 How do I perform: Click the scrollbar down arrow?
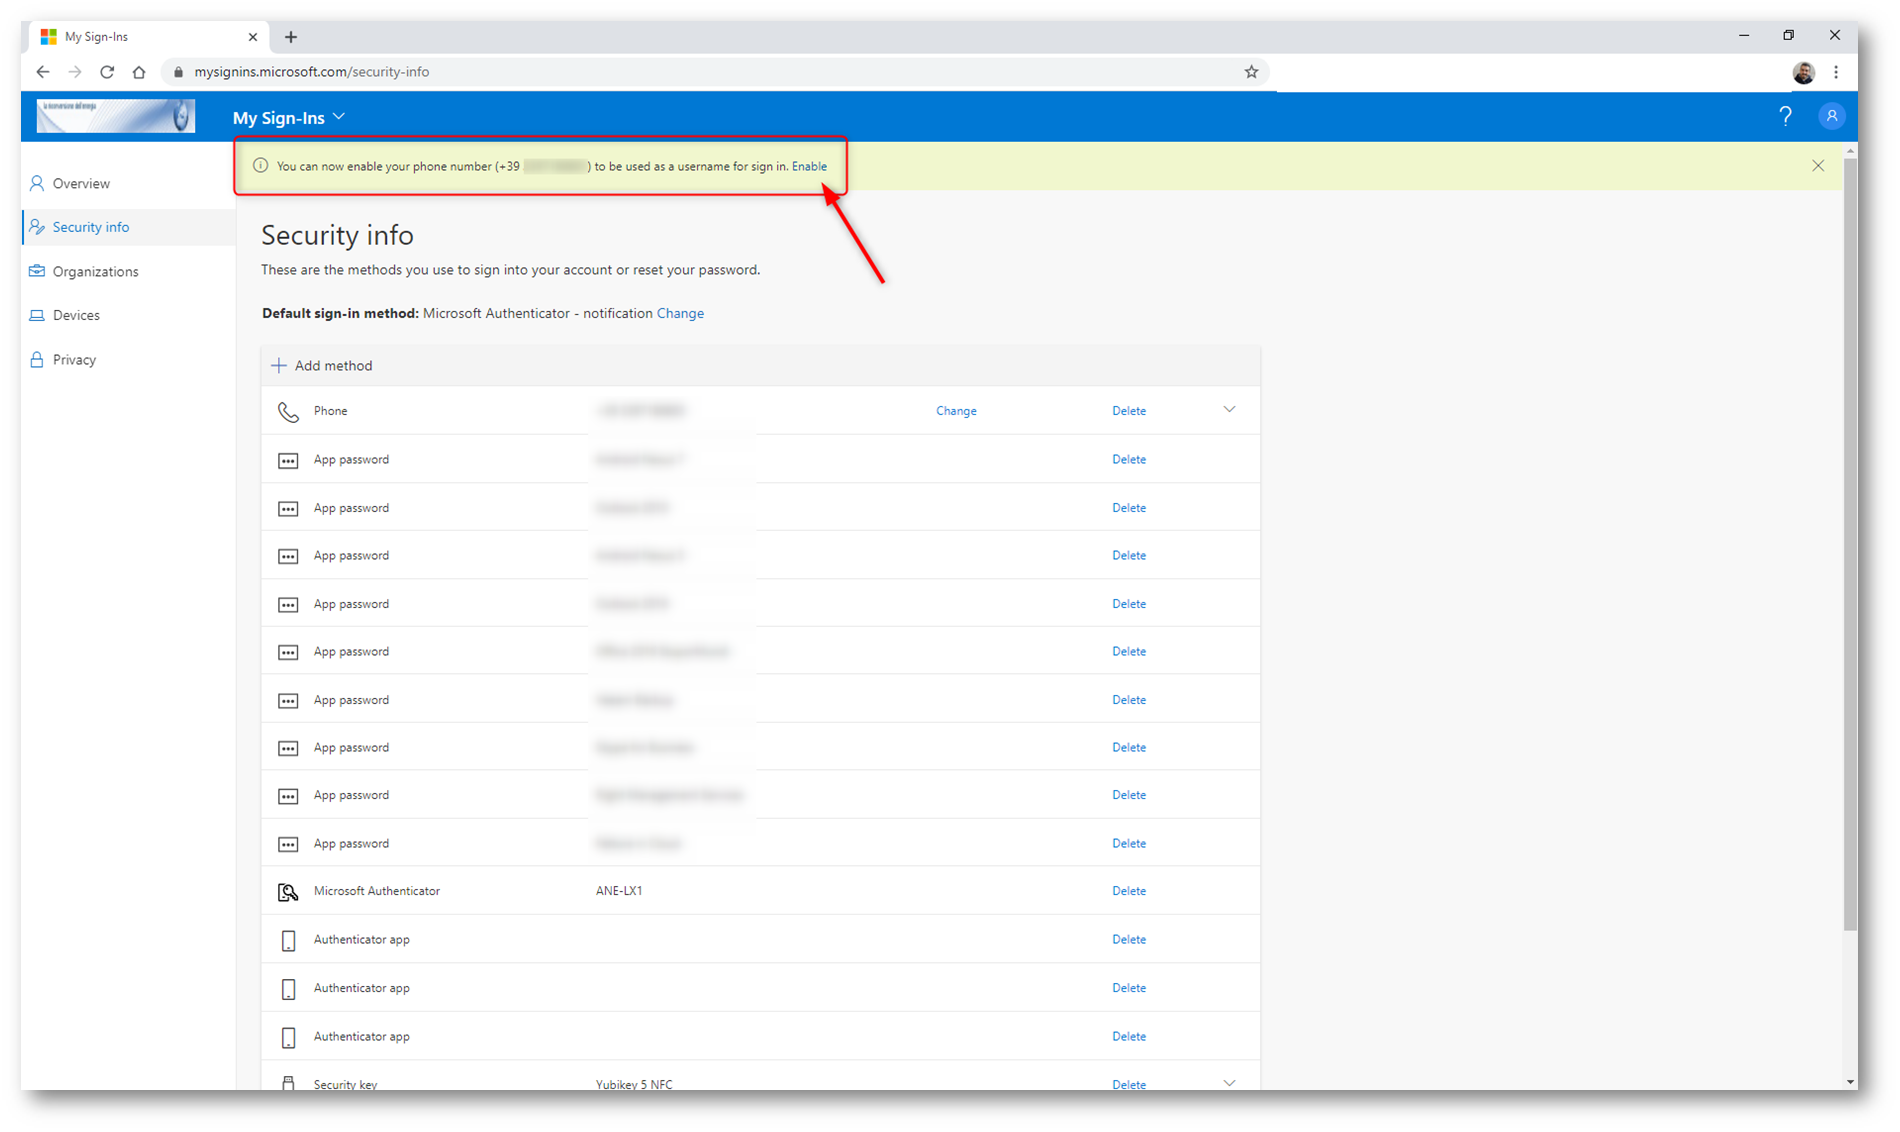click(1850, 1081)
